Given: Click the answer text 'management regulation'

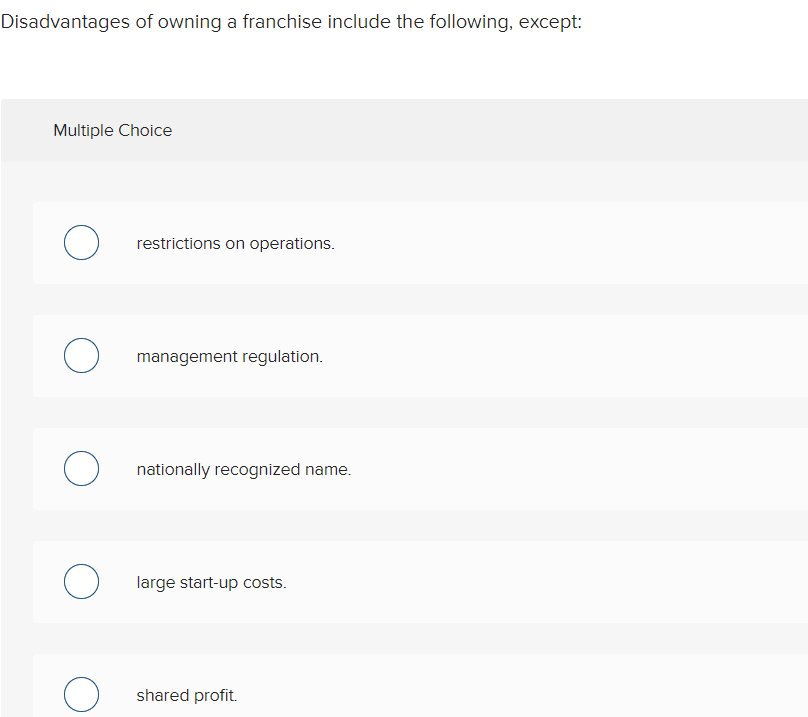Looking at the screenshot, I should coord(229,356).
